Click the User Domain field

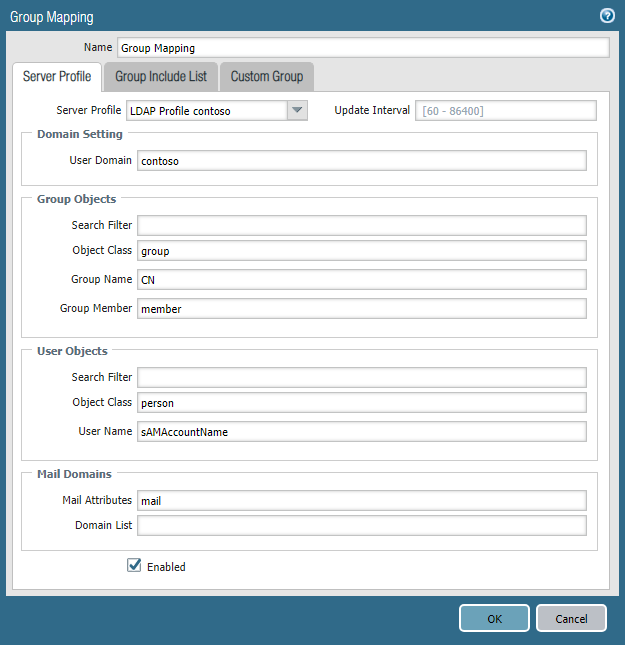tap(362, 160)
